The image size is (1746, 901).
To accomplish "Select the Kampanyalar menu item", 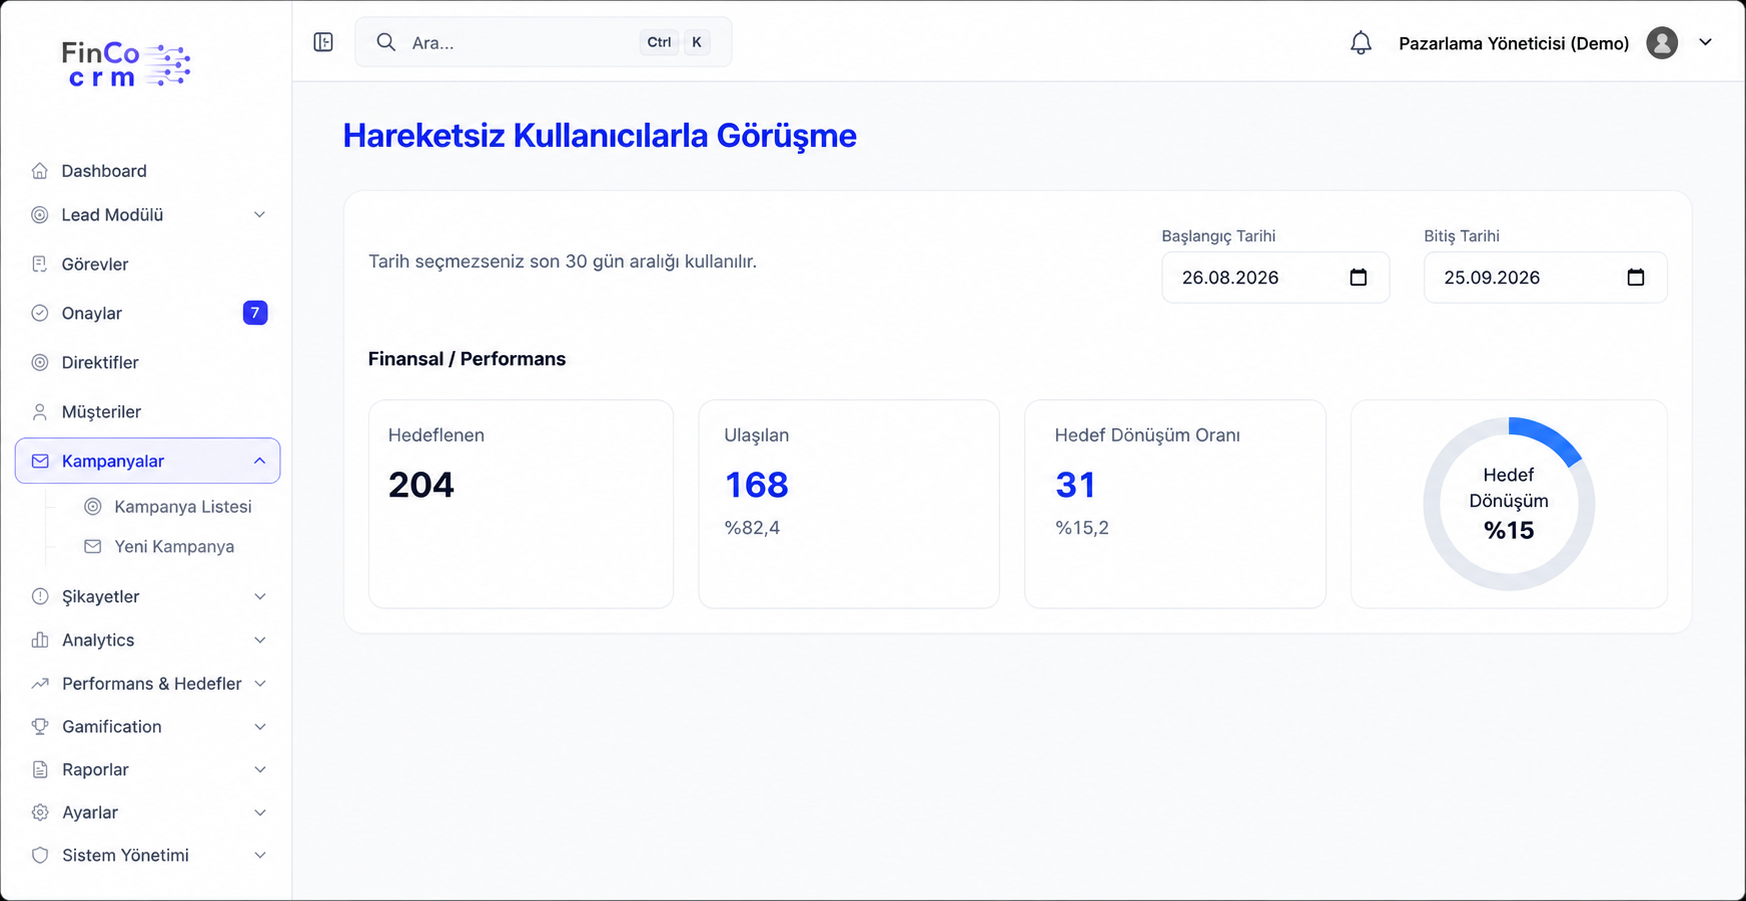I will 148,461.
